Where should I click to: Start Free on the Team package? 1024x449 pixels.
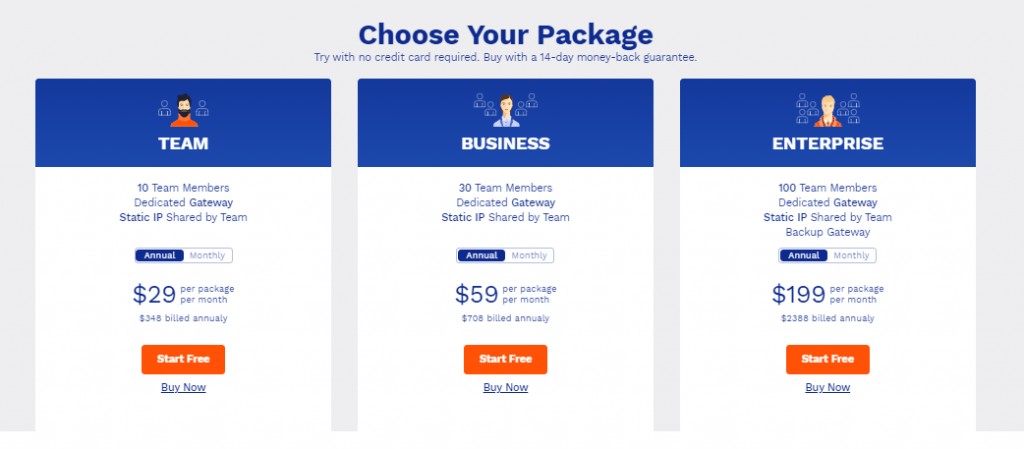(x=184, y=360)
